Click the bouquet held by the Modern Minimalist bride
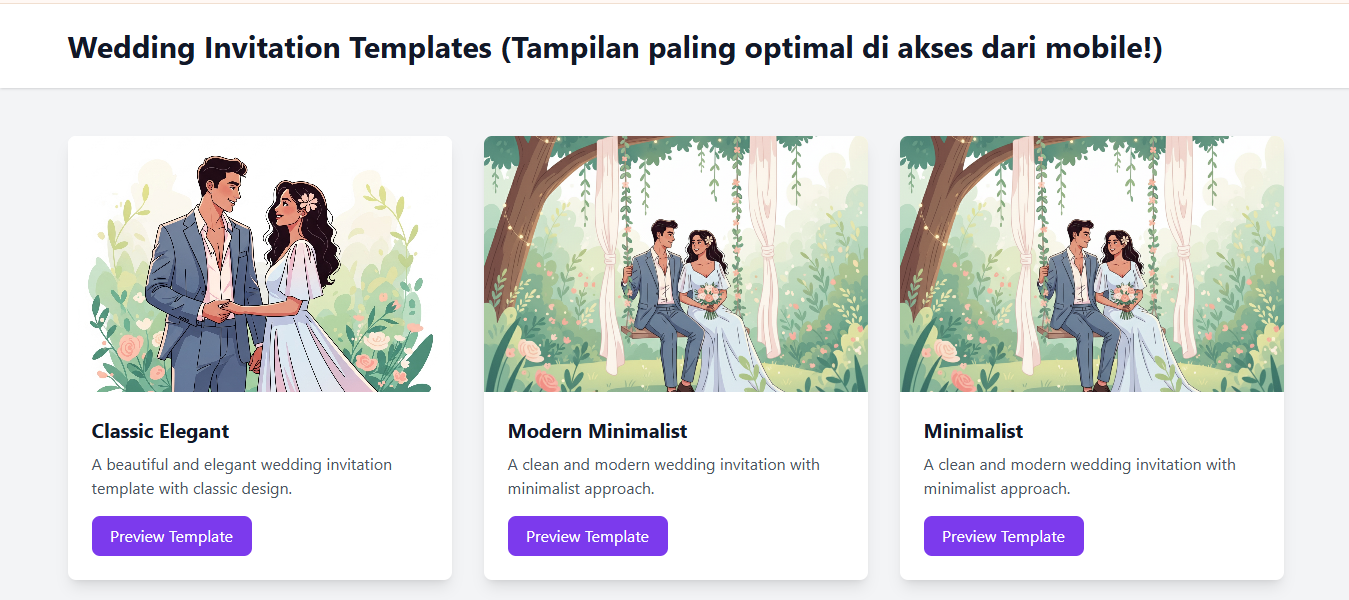This screenshot has height=600, width=1349. (708, 296)
